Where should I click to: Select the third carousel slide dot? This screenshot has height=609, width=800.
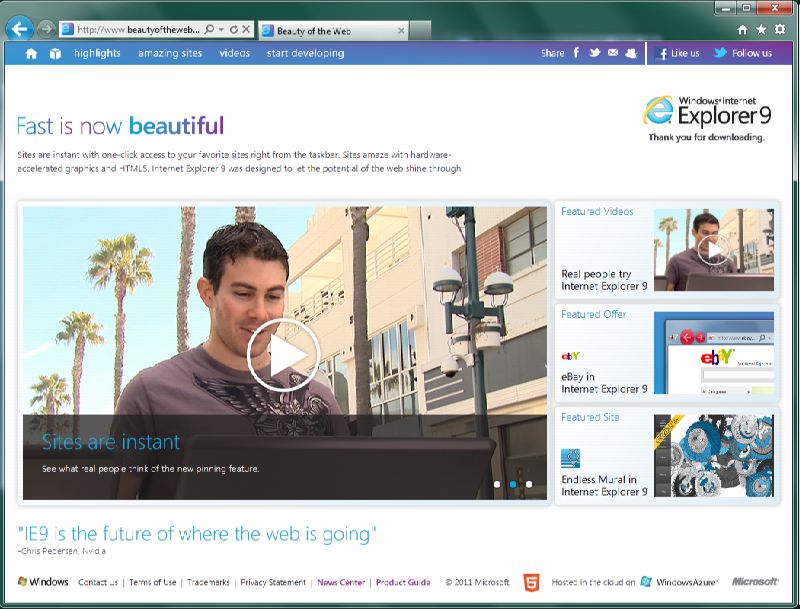[529, 484]
